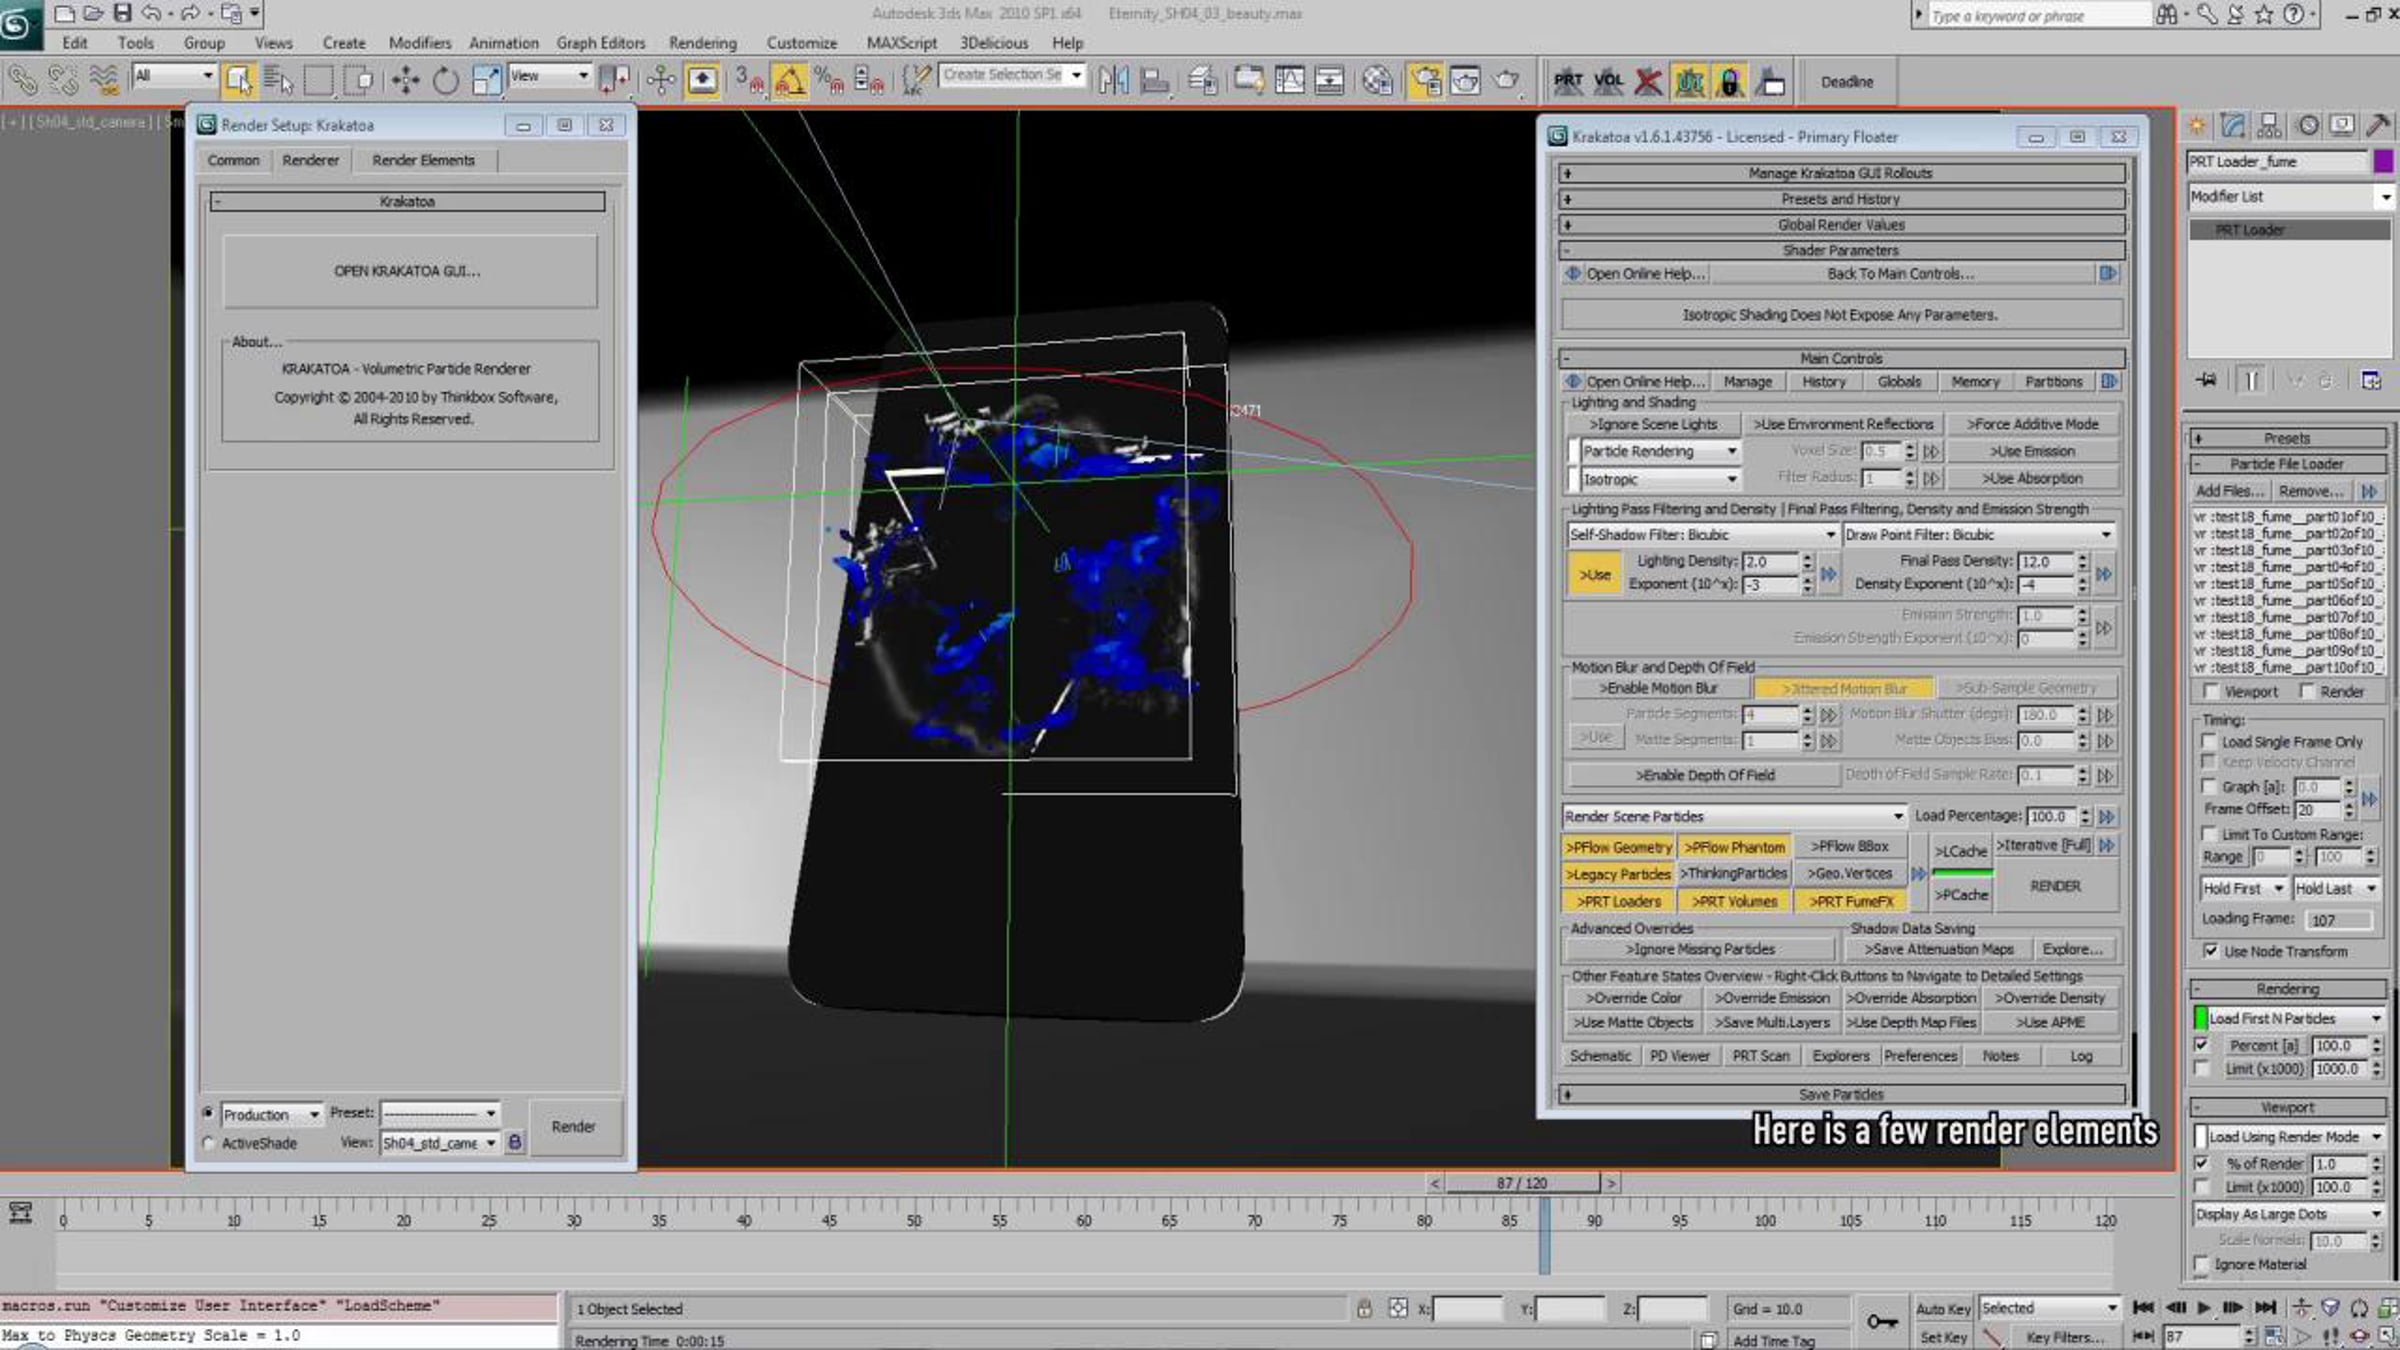Viewport: 2400px width, 1350px height.
Task: Click the Krakatoa RENDER button
Action: [x=2055, y=886]
